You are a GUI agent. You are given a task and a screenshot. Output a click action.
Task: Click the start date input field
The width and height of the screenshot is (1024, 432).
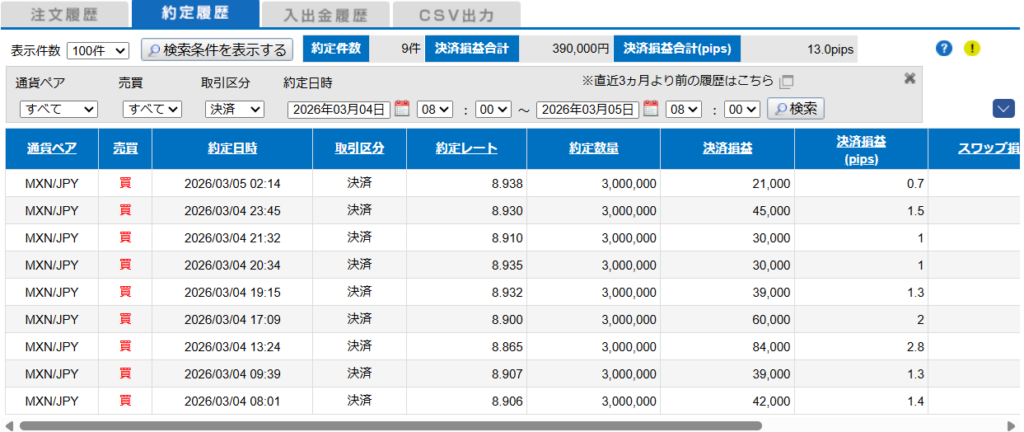pyautogui.click(x=338, y=109)
